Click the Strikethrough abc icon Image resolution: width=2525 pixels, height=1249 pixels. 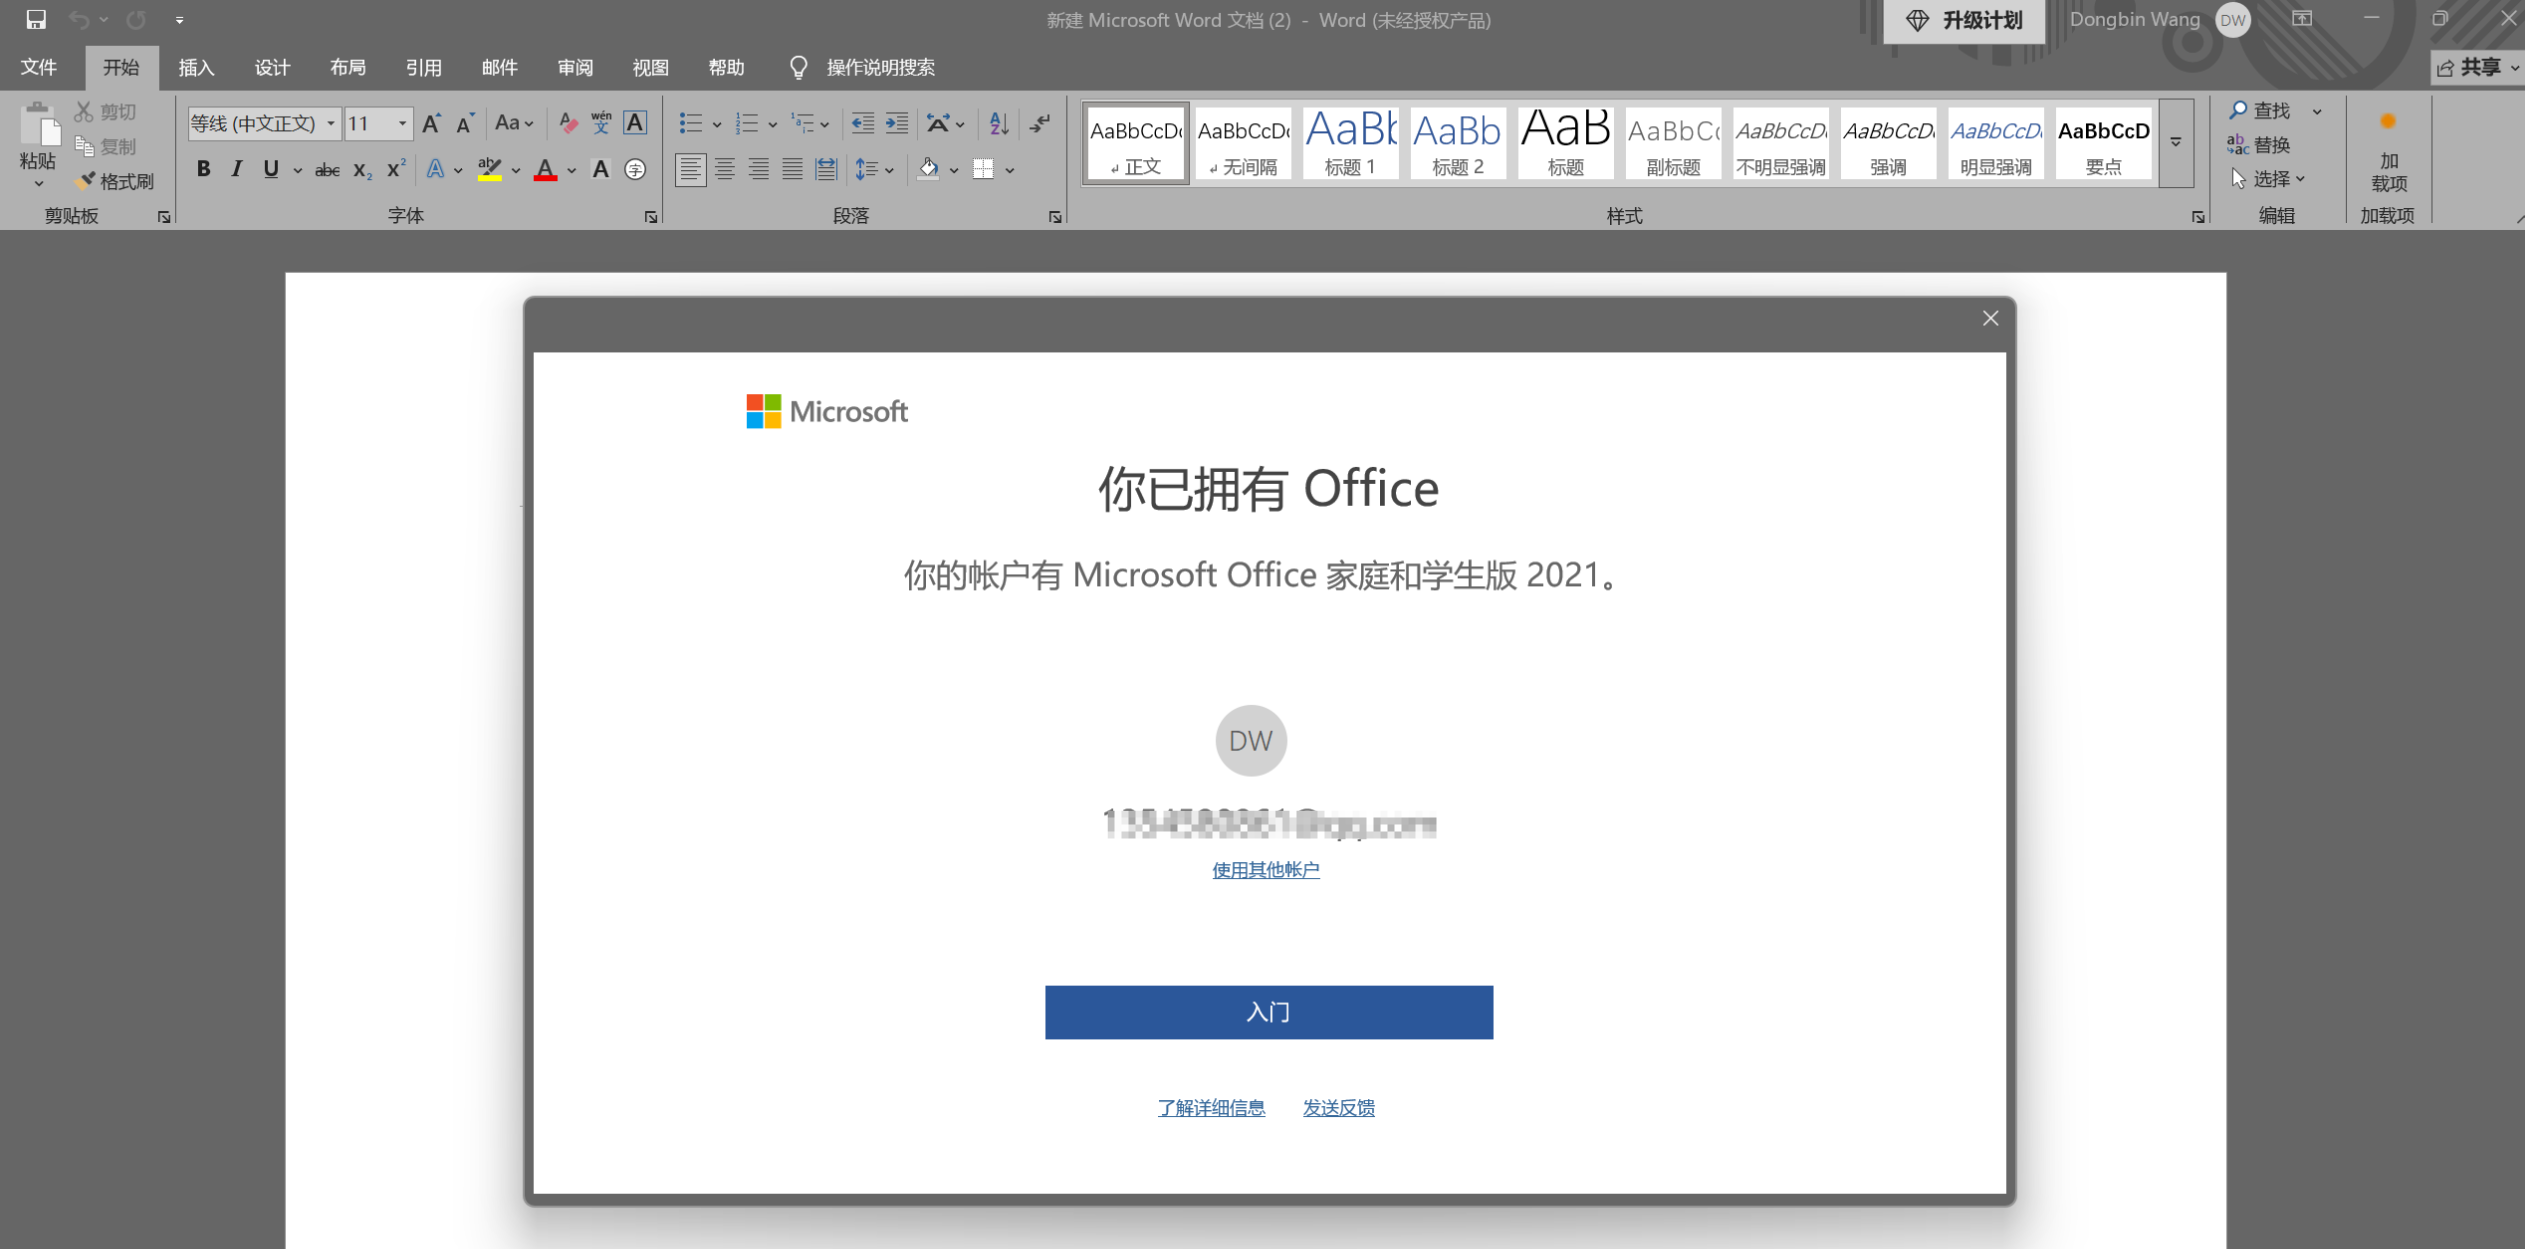pos(327,170)
